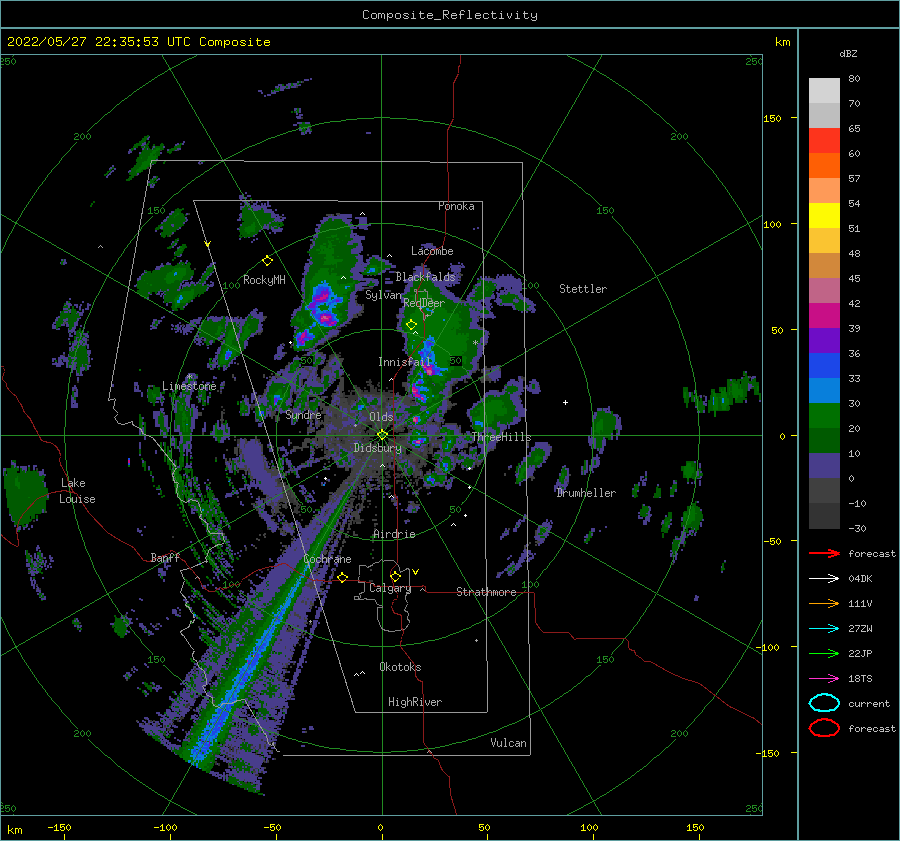The image size is (900, 841).
Task: Pick the red 65-60 dBZ color swatch
Action: pos(824,141)
